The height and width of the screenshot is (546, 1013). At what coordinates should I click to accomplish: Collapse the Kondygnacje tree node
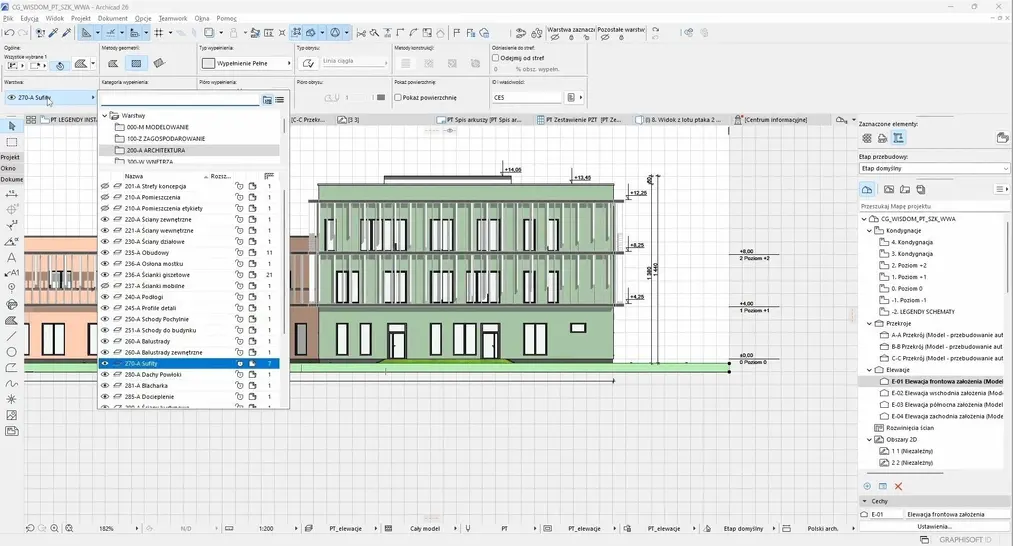[x=870, y=230]
